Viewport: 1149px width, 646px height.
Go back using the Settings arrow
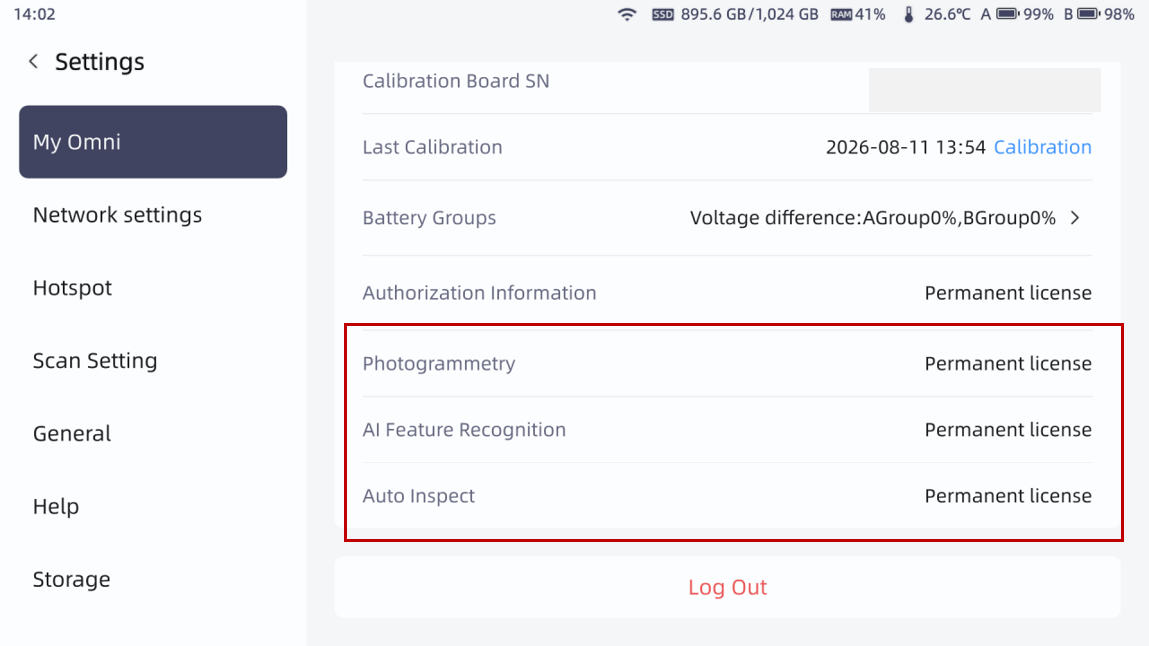[33, 62]
